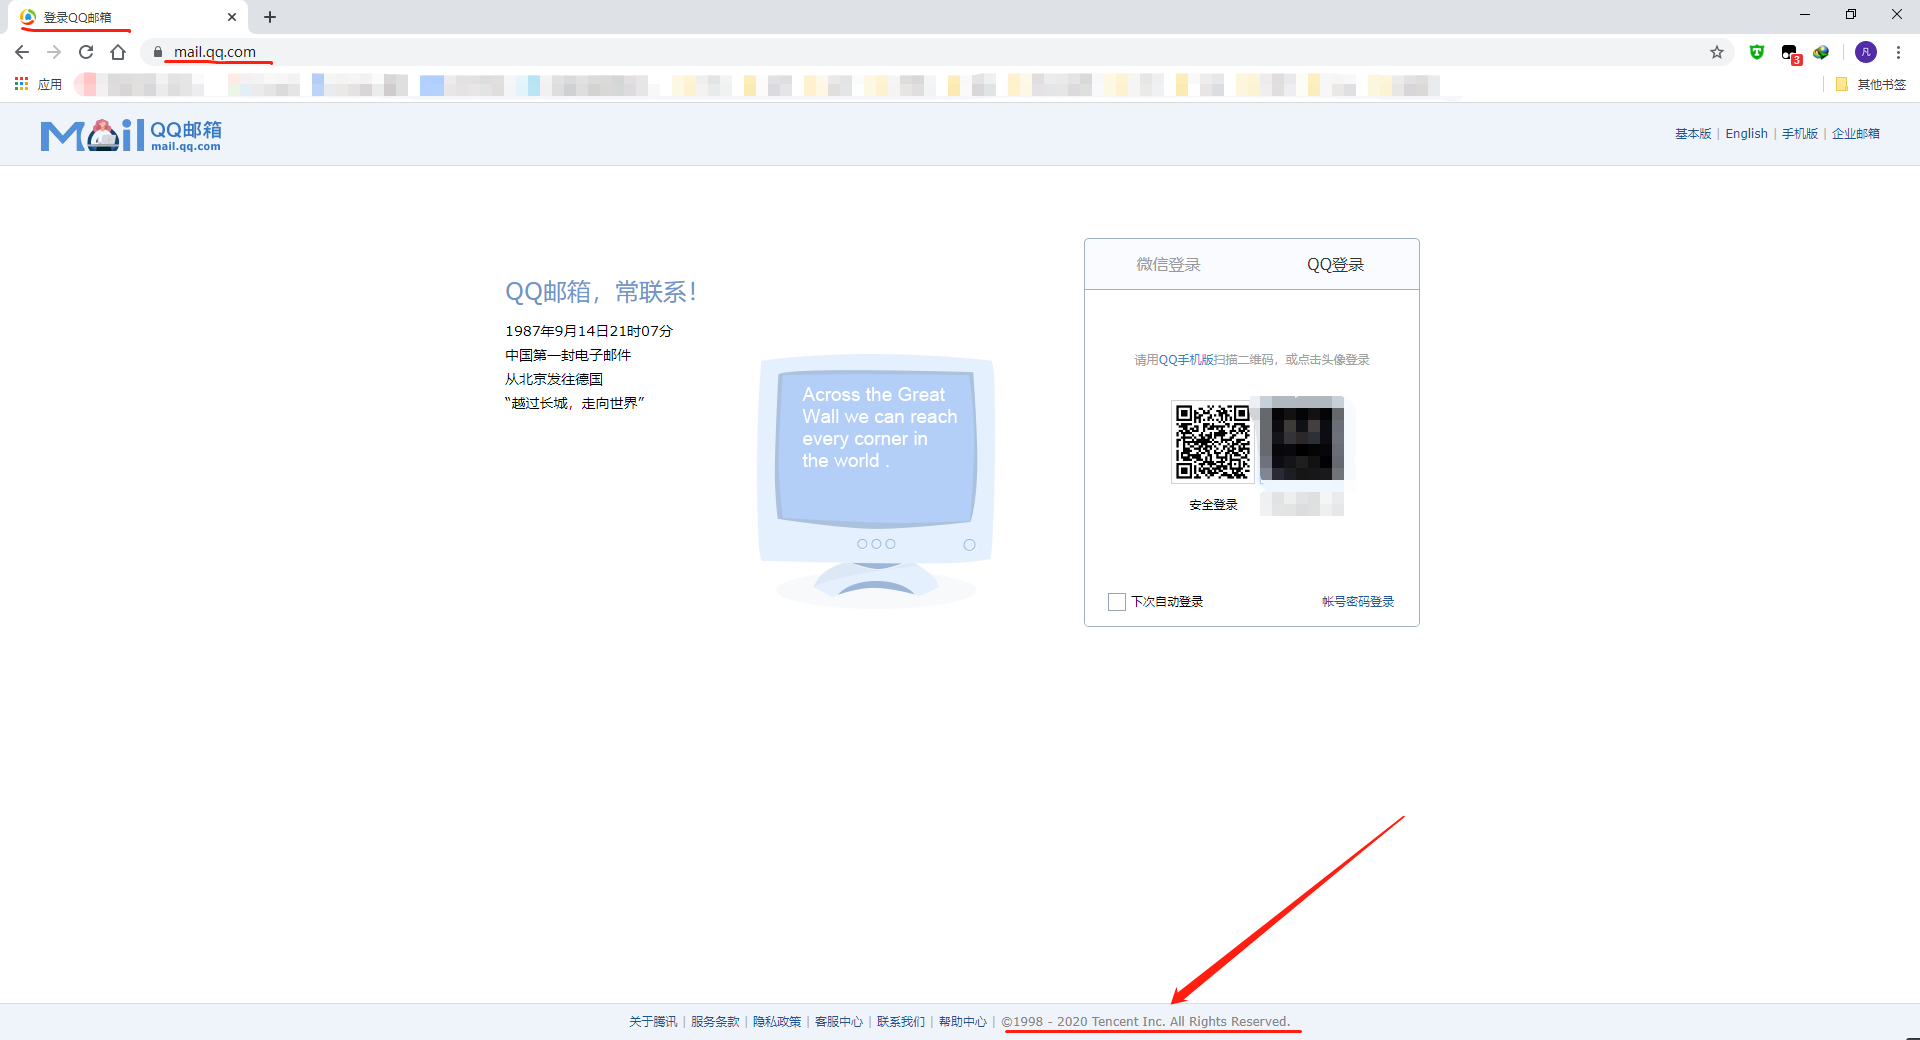
Task: Open the 企业邮箱 link
Action: 1856,134
